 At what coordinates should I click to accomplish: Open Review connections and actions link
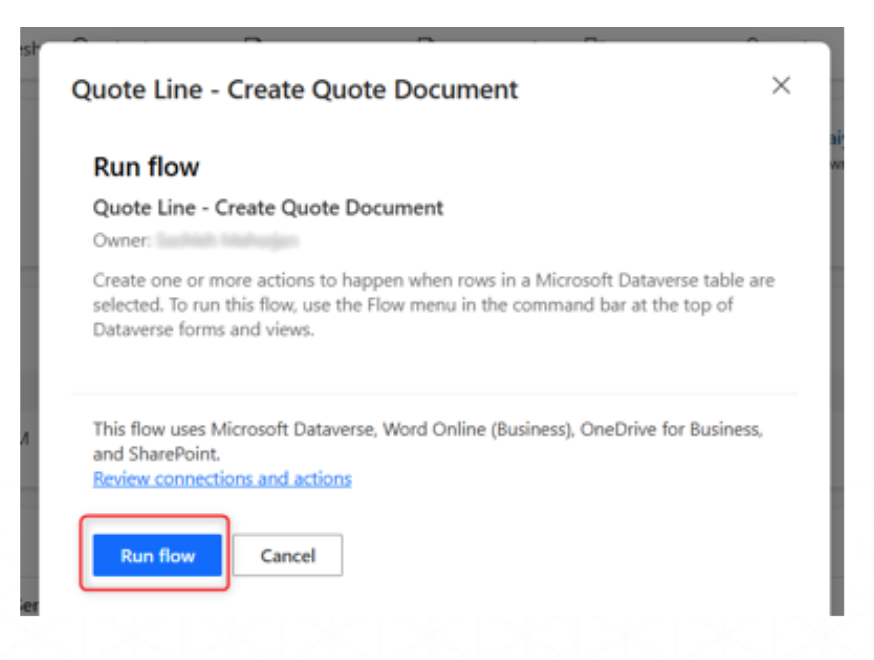click(222, 479)
